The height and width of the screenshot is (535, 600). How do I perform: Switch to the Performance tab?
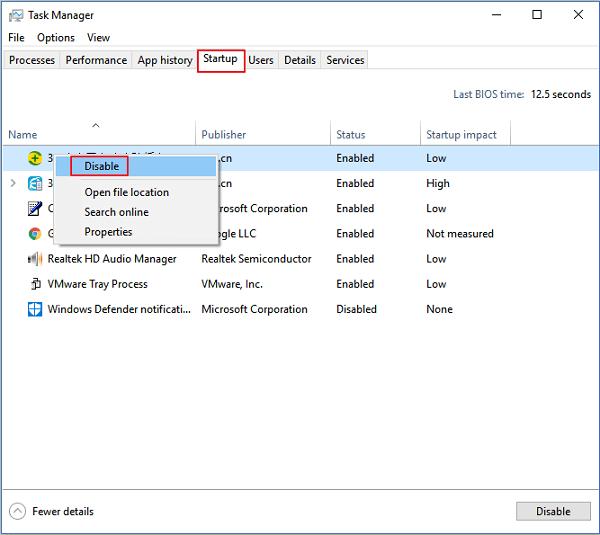tap(96, 60)
